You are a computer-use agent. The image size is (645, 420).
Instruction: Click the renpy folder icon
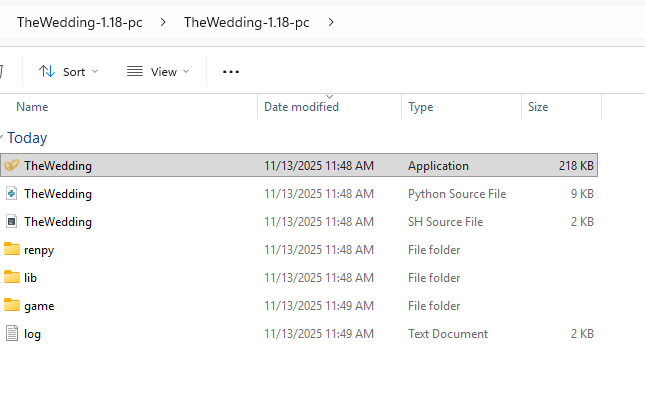point(12,250)
